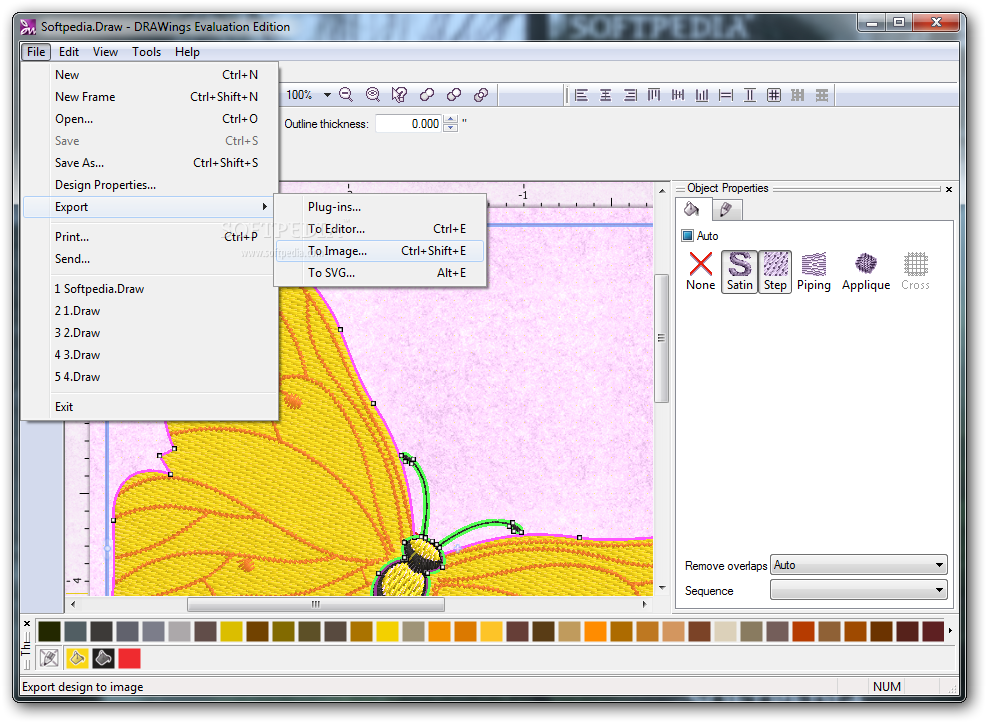
Task: Open the Edit menu
Action: pos(69,52)
